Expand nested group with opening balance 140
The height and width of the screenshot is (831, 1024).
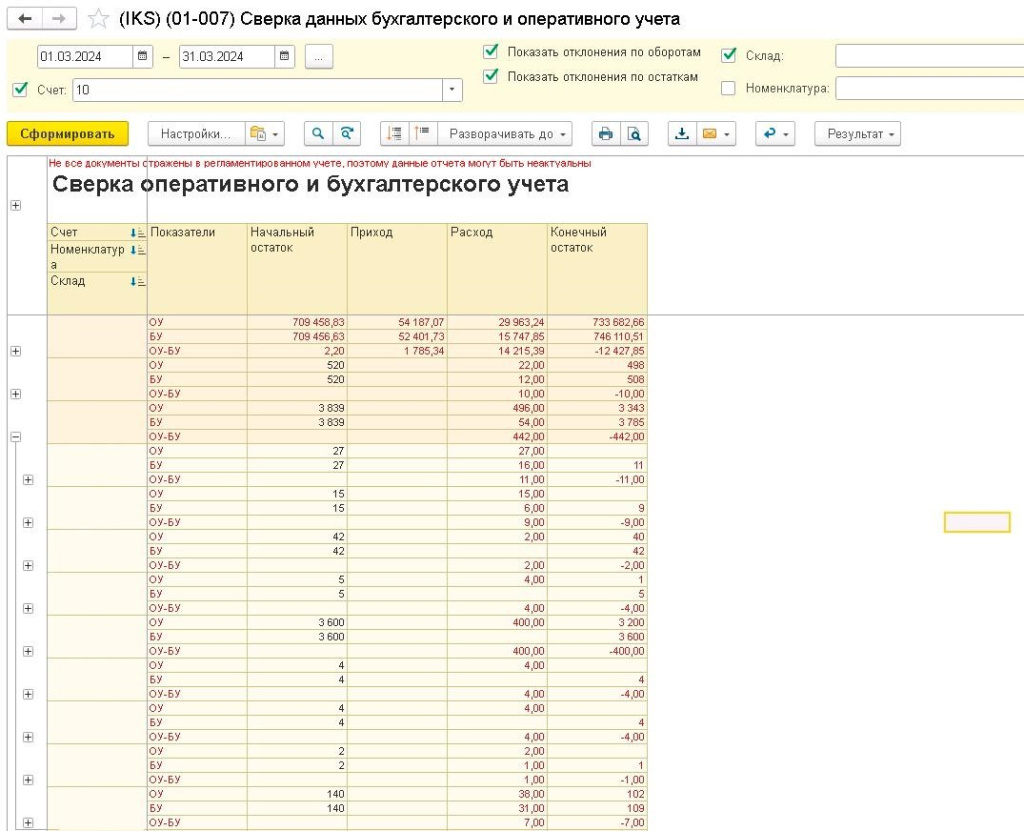click(x=28, y=823)
